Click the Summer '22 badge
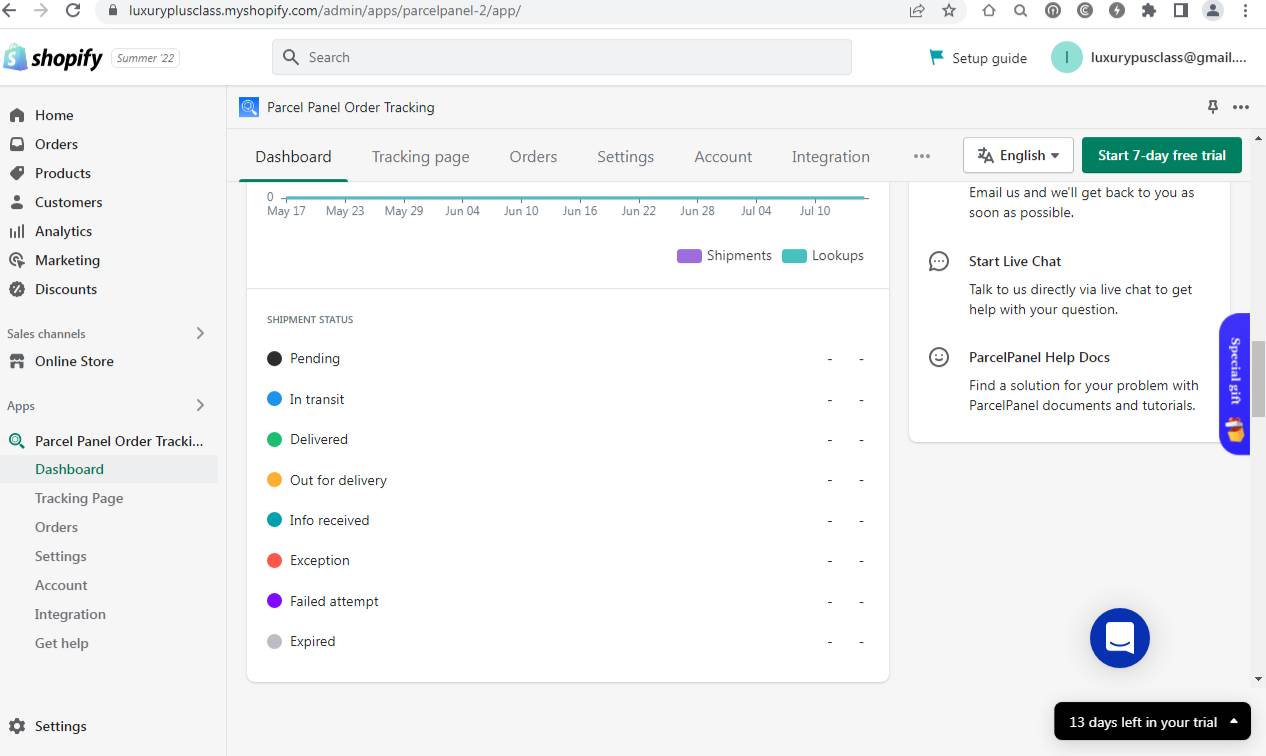 tap(145, 58)
